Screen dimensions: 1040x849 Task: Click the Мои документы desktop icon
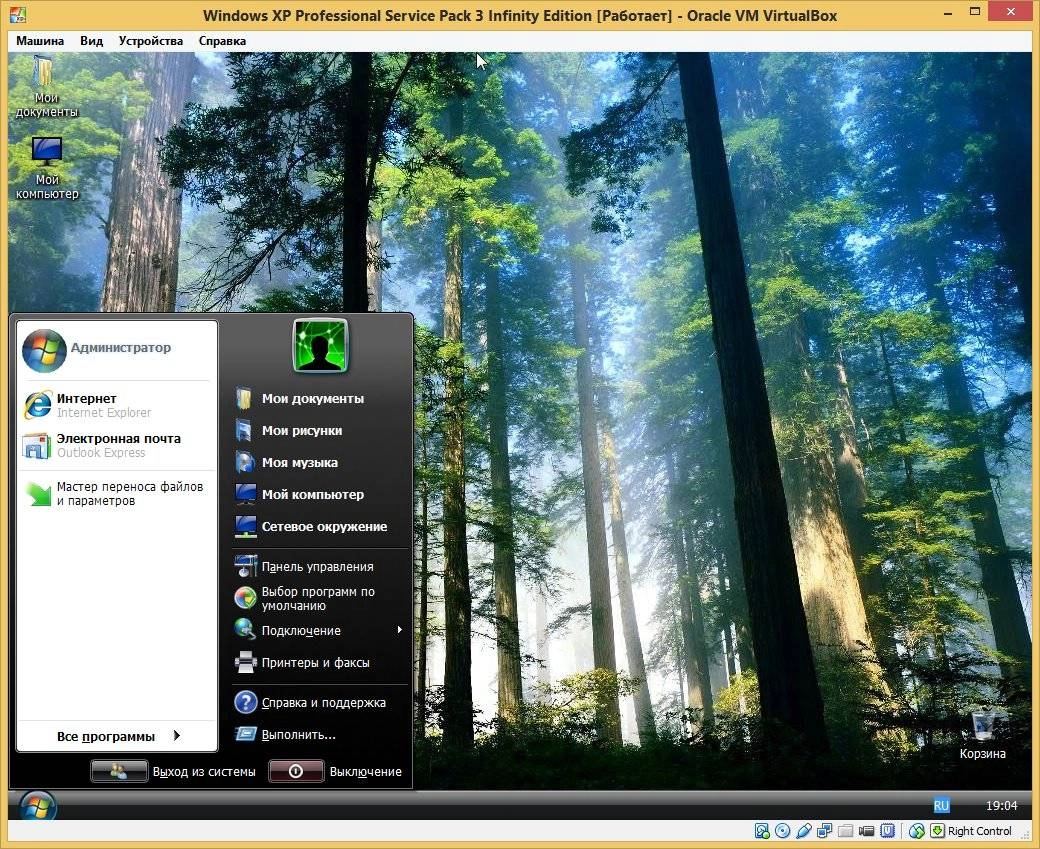click(x=46, y=87)
